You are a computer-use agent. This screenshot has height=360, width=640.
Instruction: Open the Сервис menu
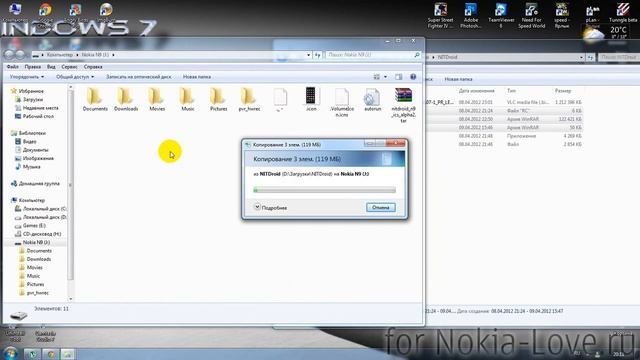69,67
